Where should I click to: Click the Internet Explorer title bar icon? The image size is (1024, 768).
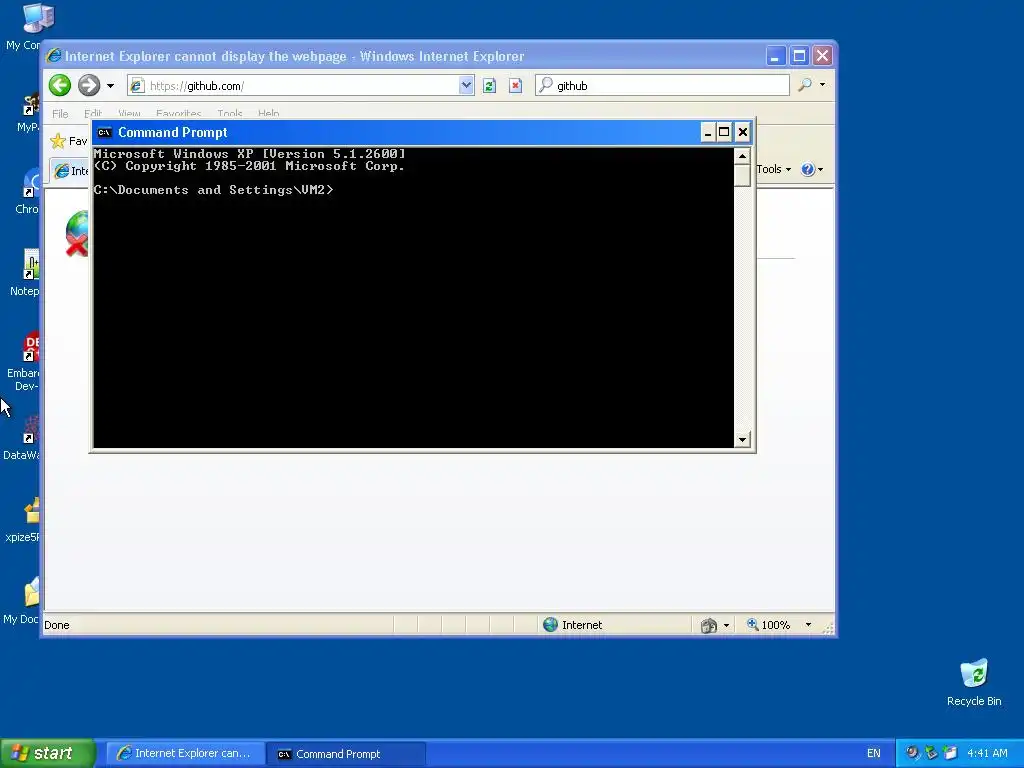point(54,56)
